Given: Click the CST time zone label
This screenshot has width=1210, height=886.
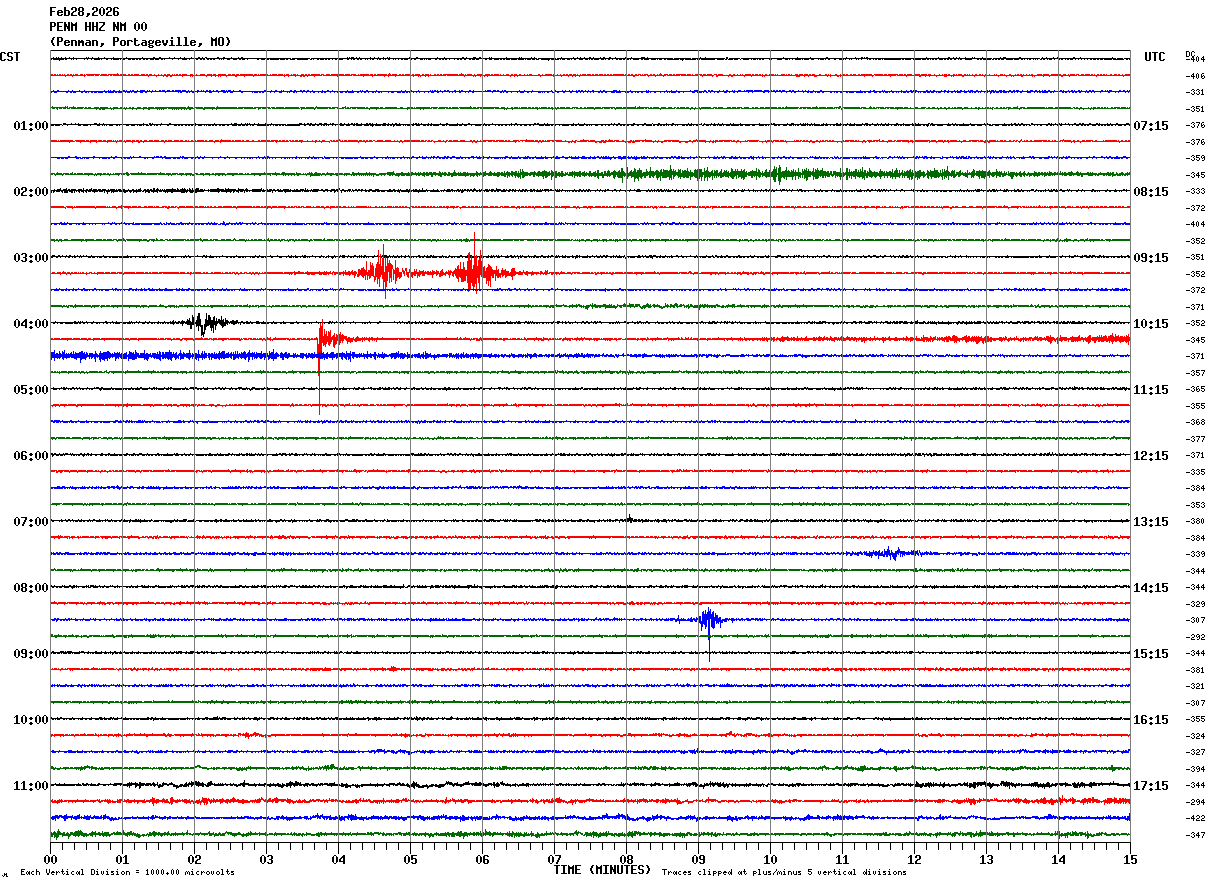Looking at the screenshot, I should (10, 58).
